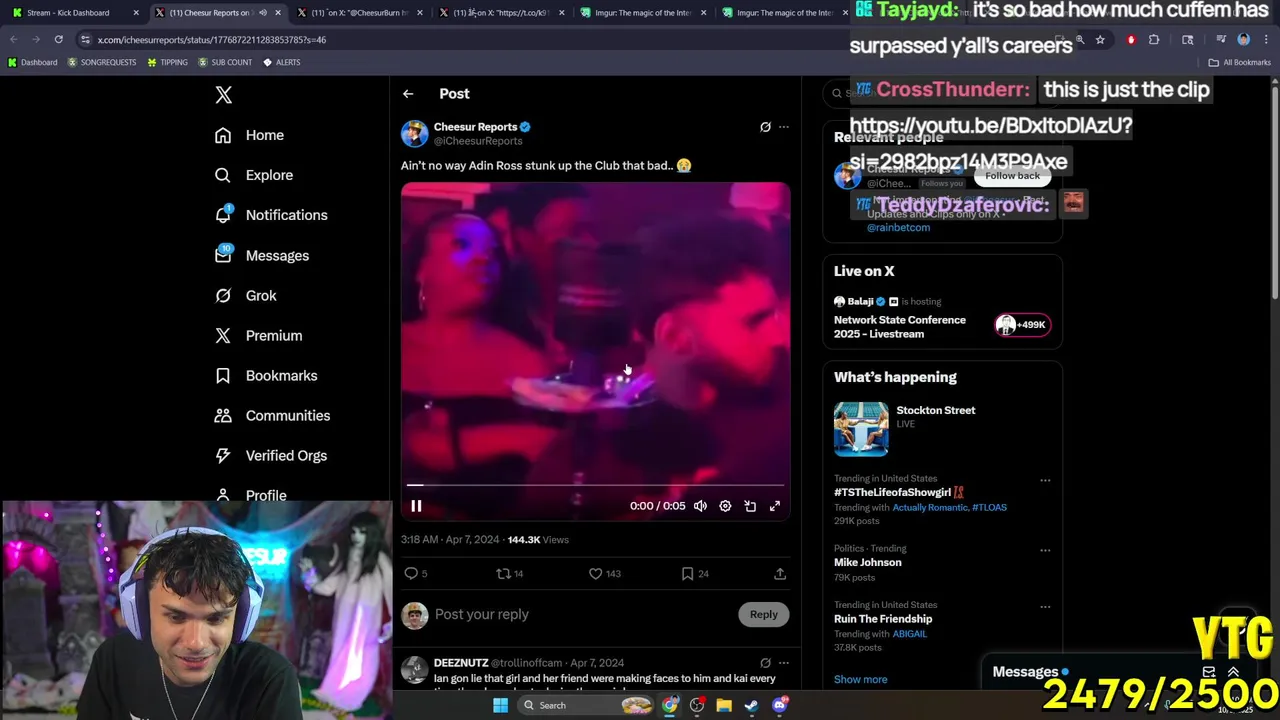Open Ruin The Friendship trend
The image size is (1280, 720).
click(883, 619)
